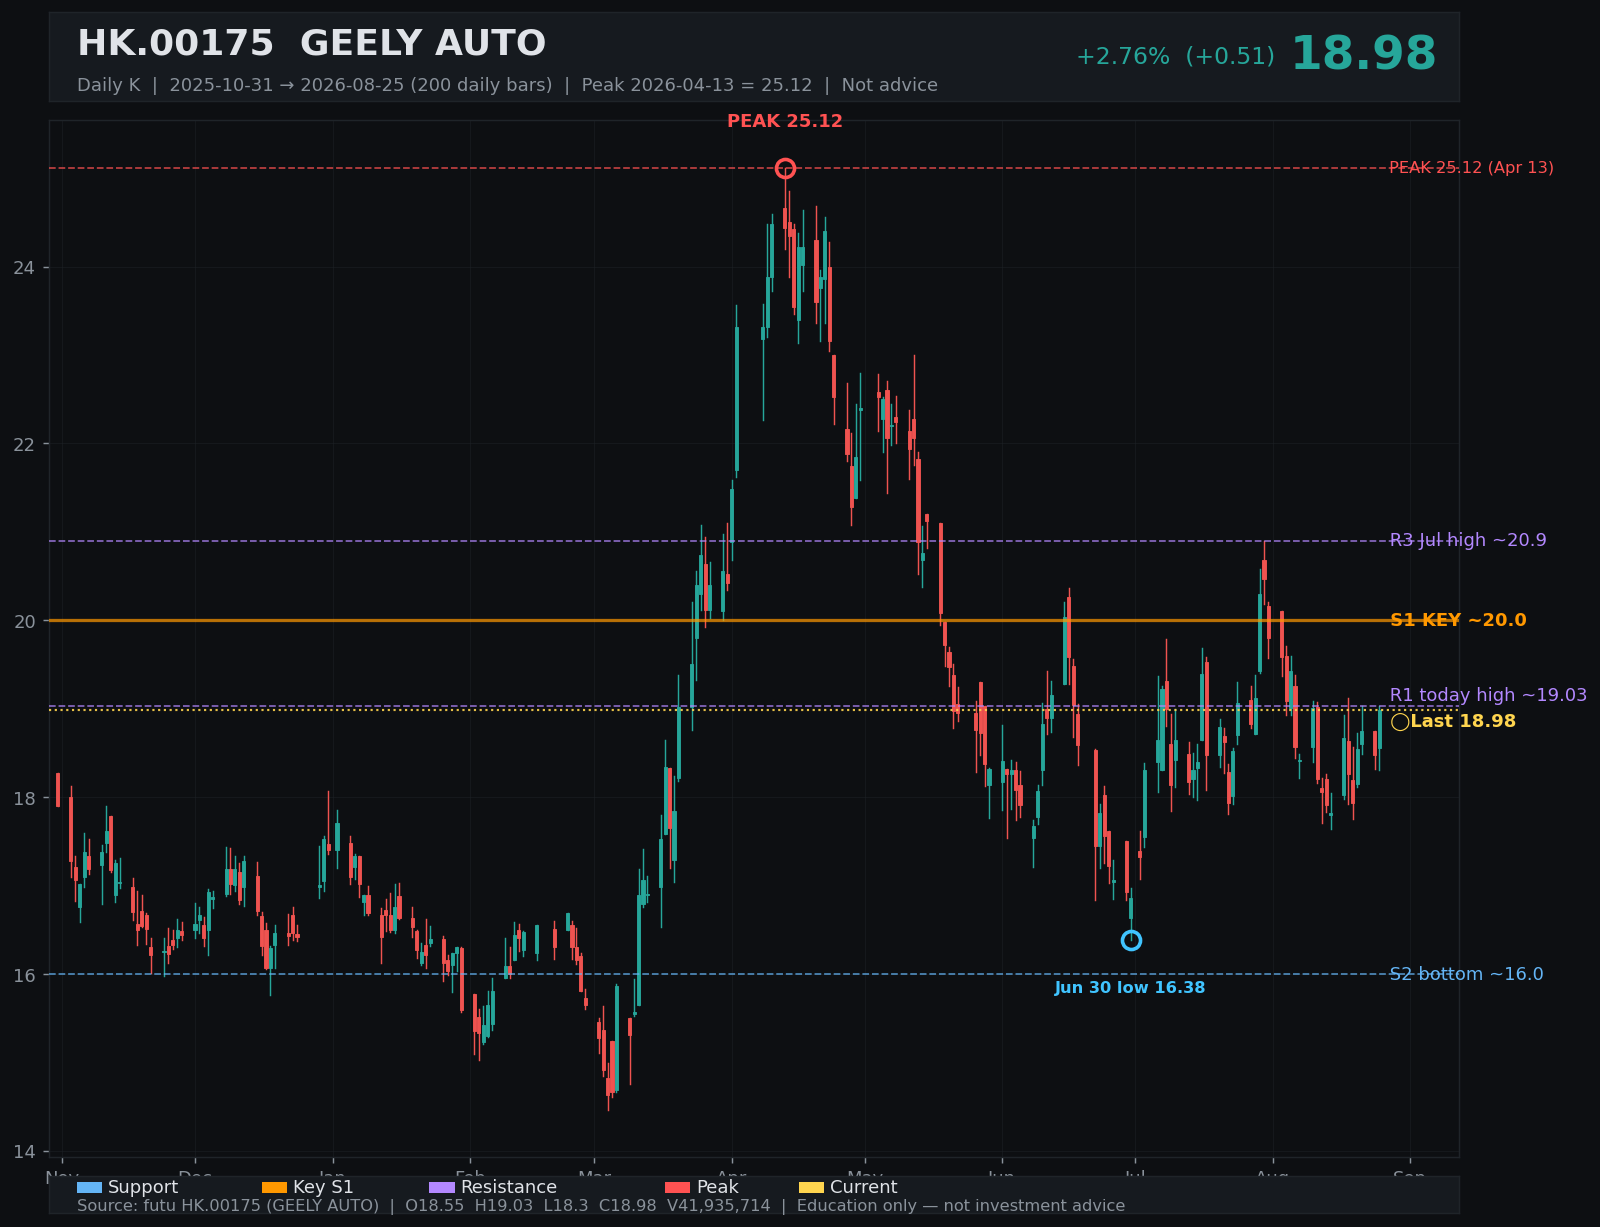The image size is (1600, 1227).
Task: Click the blue circle marker at Jun 30 low
Action: (1131, 940)
